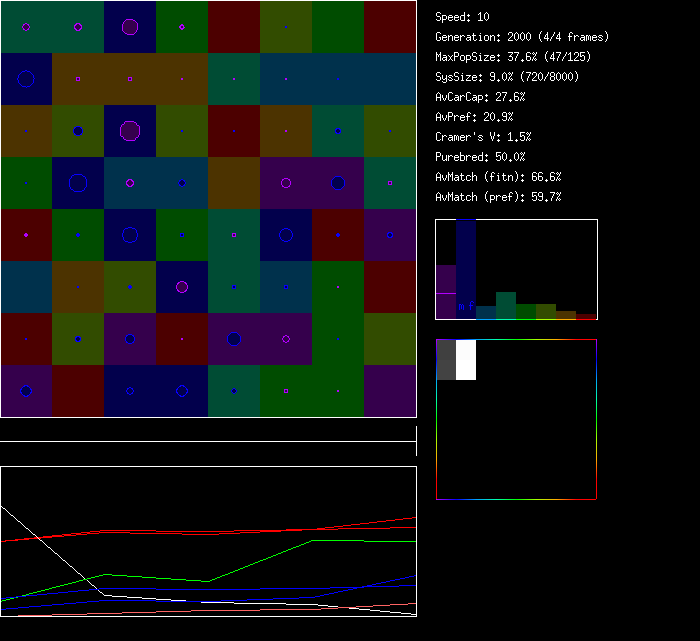Click the tall navy bar in the histogram

466,260
